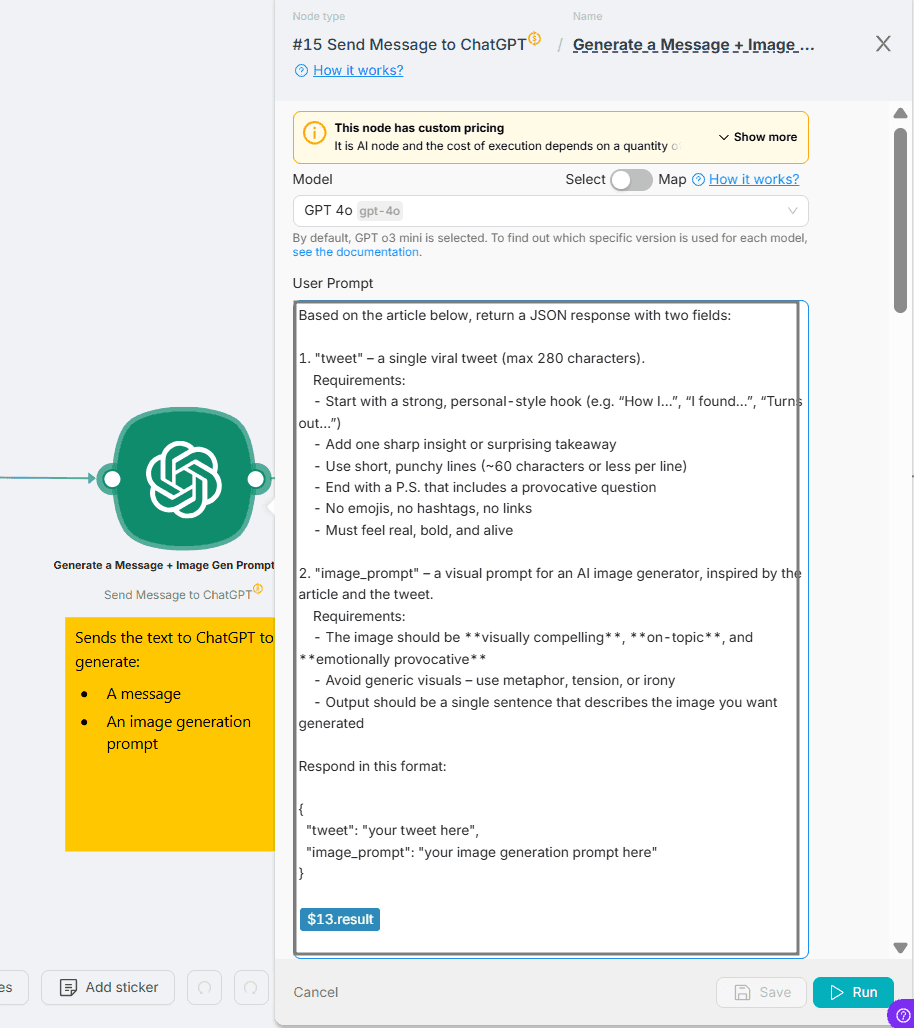The height and width of the screenshot is (1028, 914).
Task: Open How it works link under node type
Action: tap(357, 71)
